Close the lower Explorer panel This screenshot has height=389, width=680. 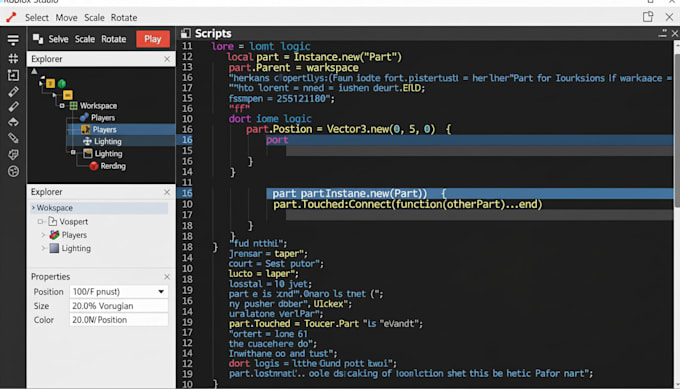[x=167, y=192]
